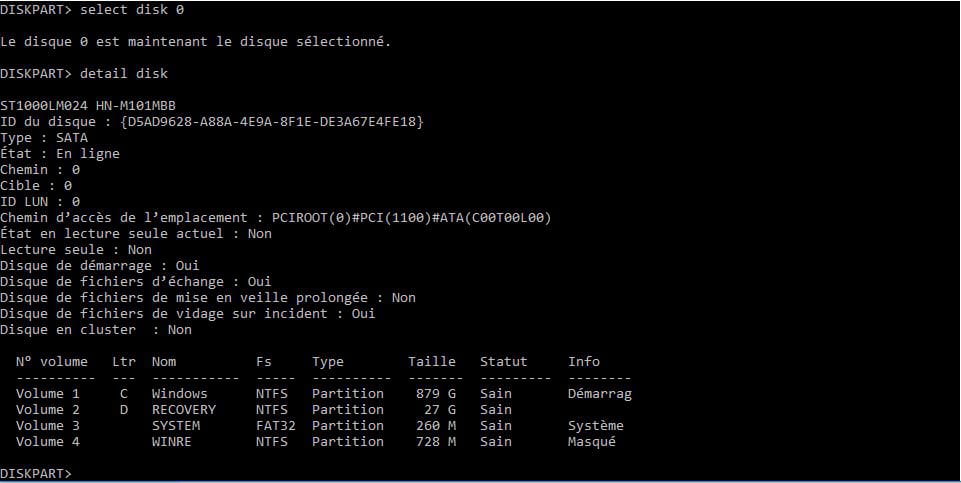Click the 'Disque de démarrage : Oui' line
This screenshot has height=483, width=961.
tap(100, 265)
